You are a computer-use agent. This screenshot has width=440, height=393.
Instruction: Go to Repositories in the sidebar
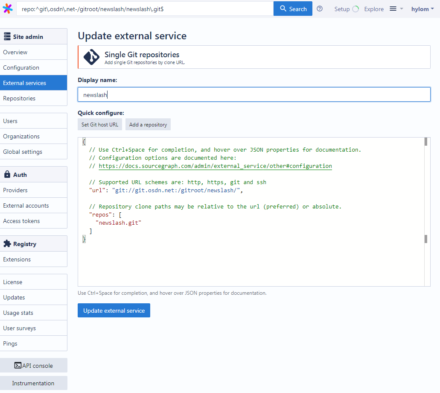tap(33, 98)
